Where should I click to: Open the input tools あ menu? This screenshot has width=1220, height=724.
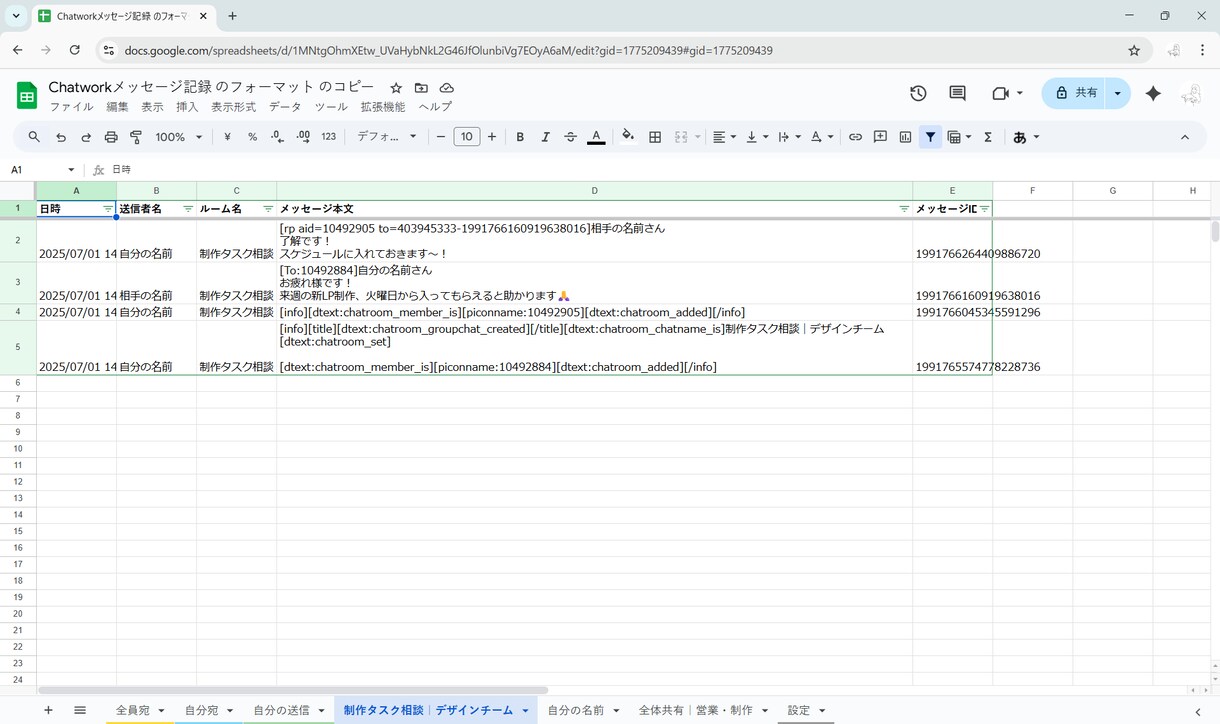[x=1026, y=137]
